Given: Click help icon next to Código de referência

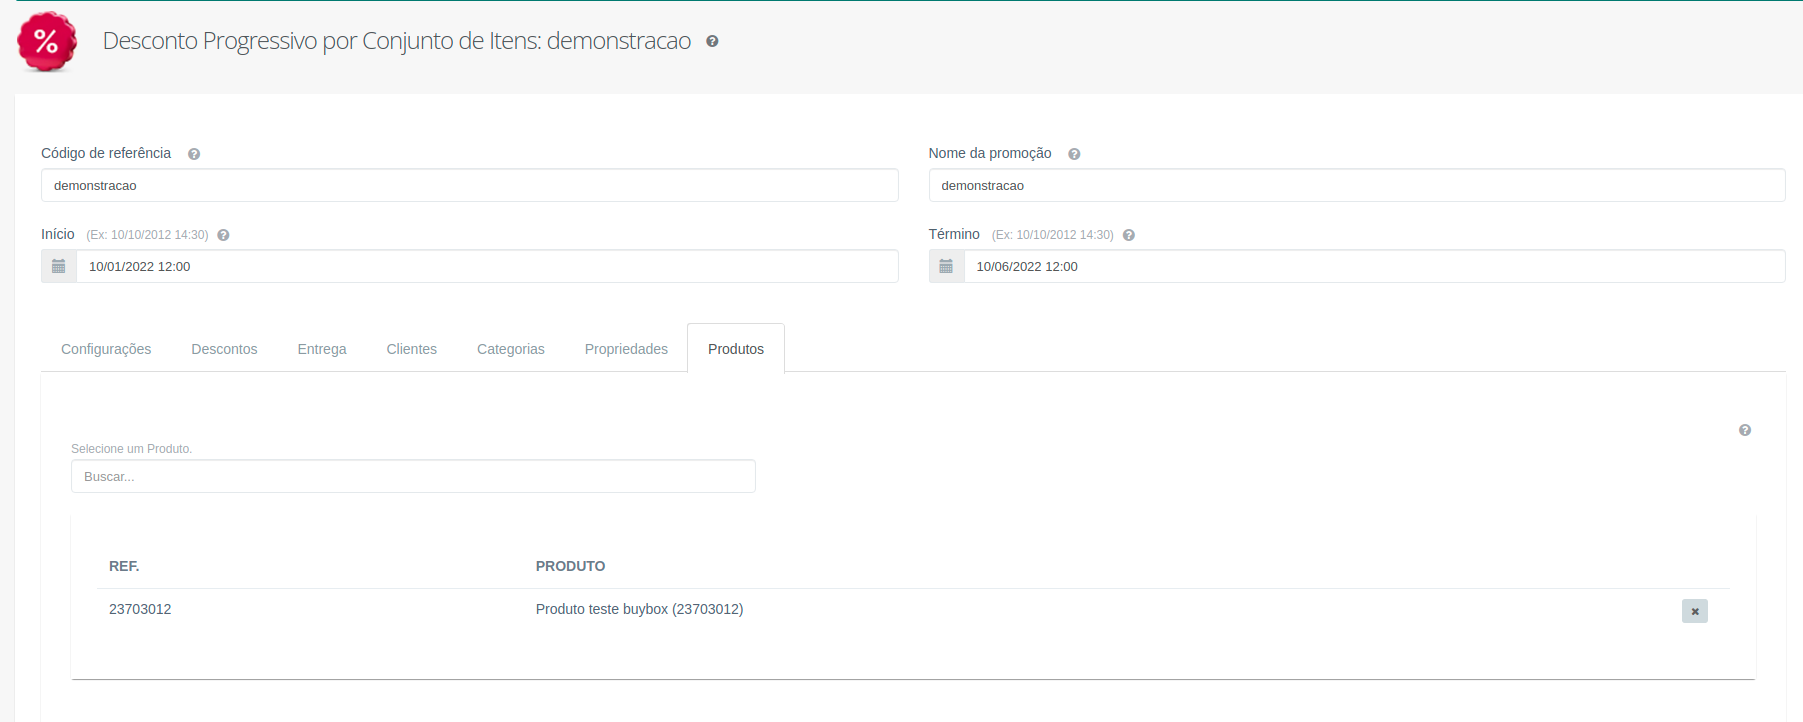Looking at the screenshot, I should click(x=194, y=154).
